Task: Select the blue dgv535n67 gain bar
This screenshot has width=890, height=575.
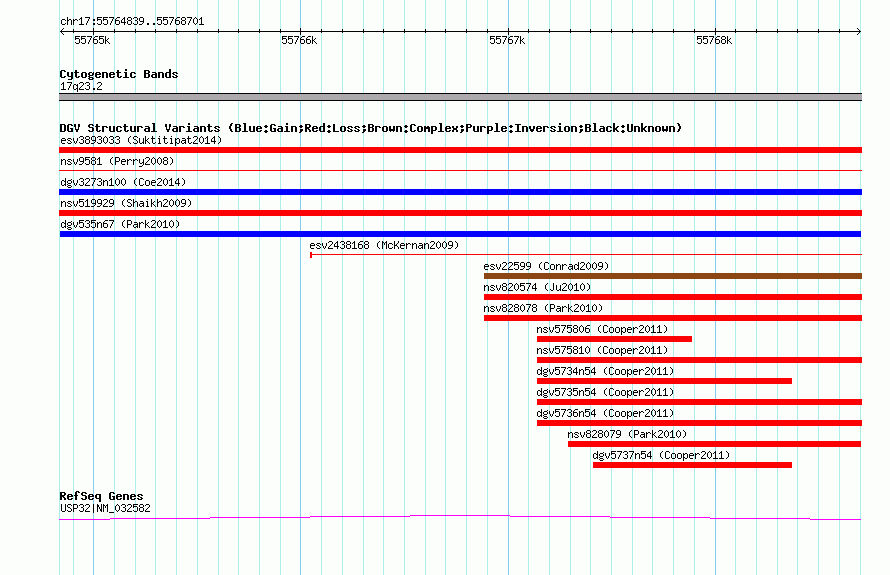Action: pyautogui.click(x=460, y=234)
